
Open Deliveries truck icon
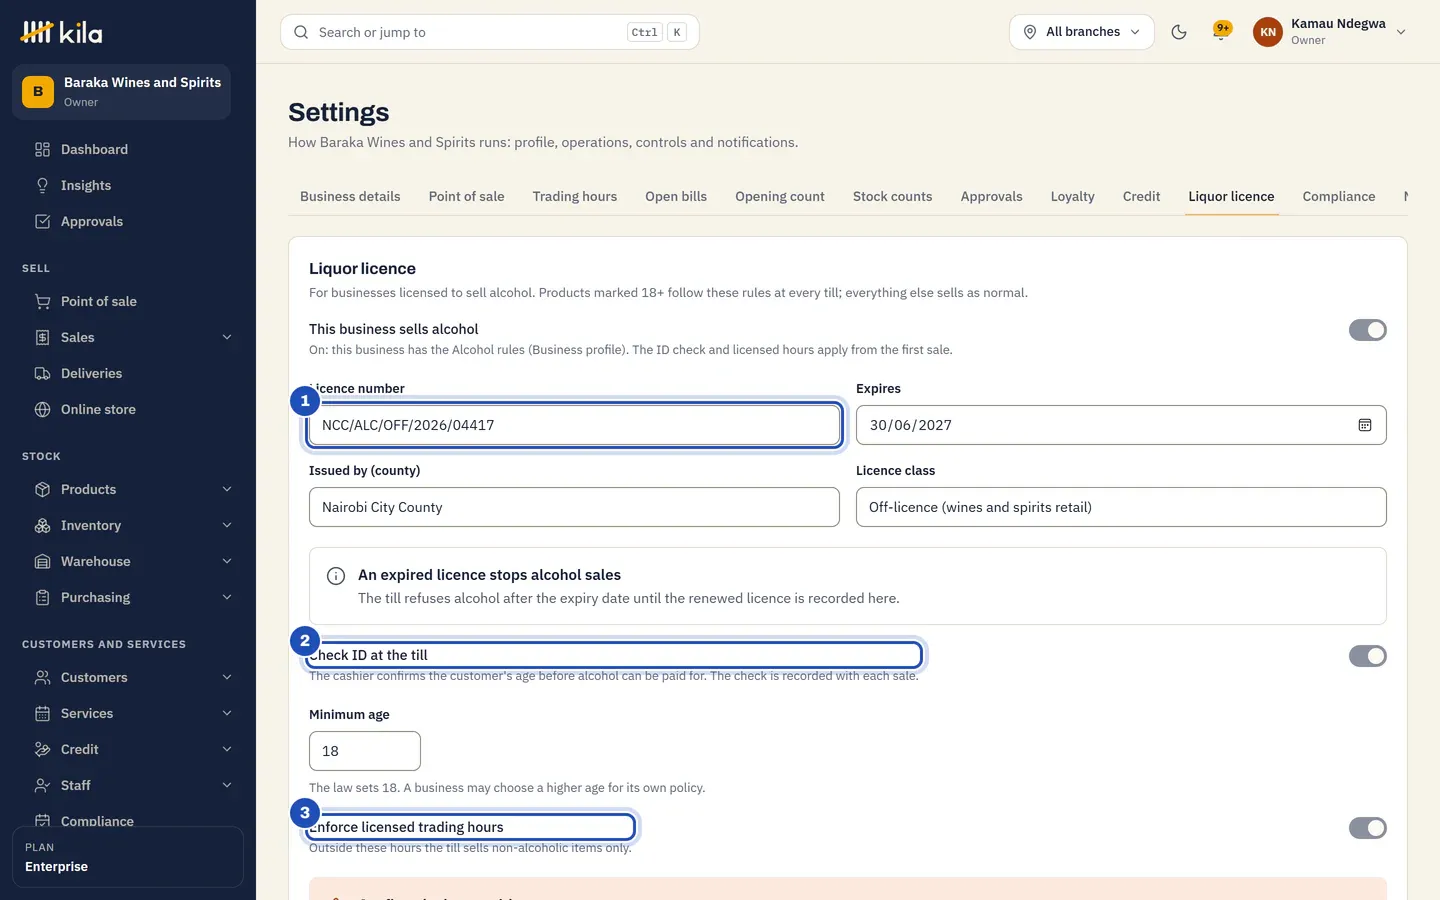(x=42, y=374)
